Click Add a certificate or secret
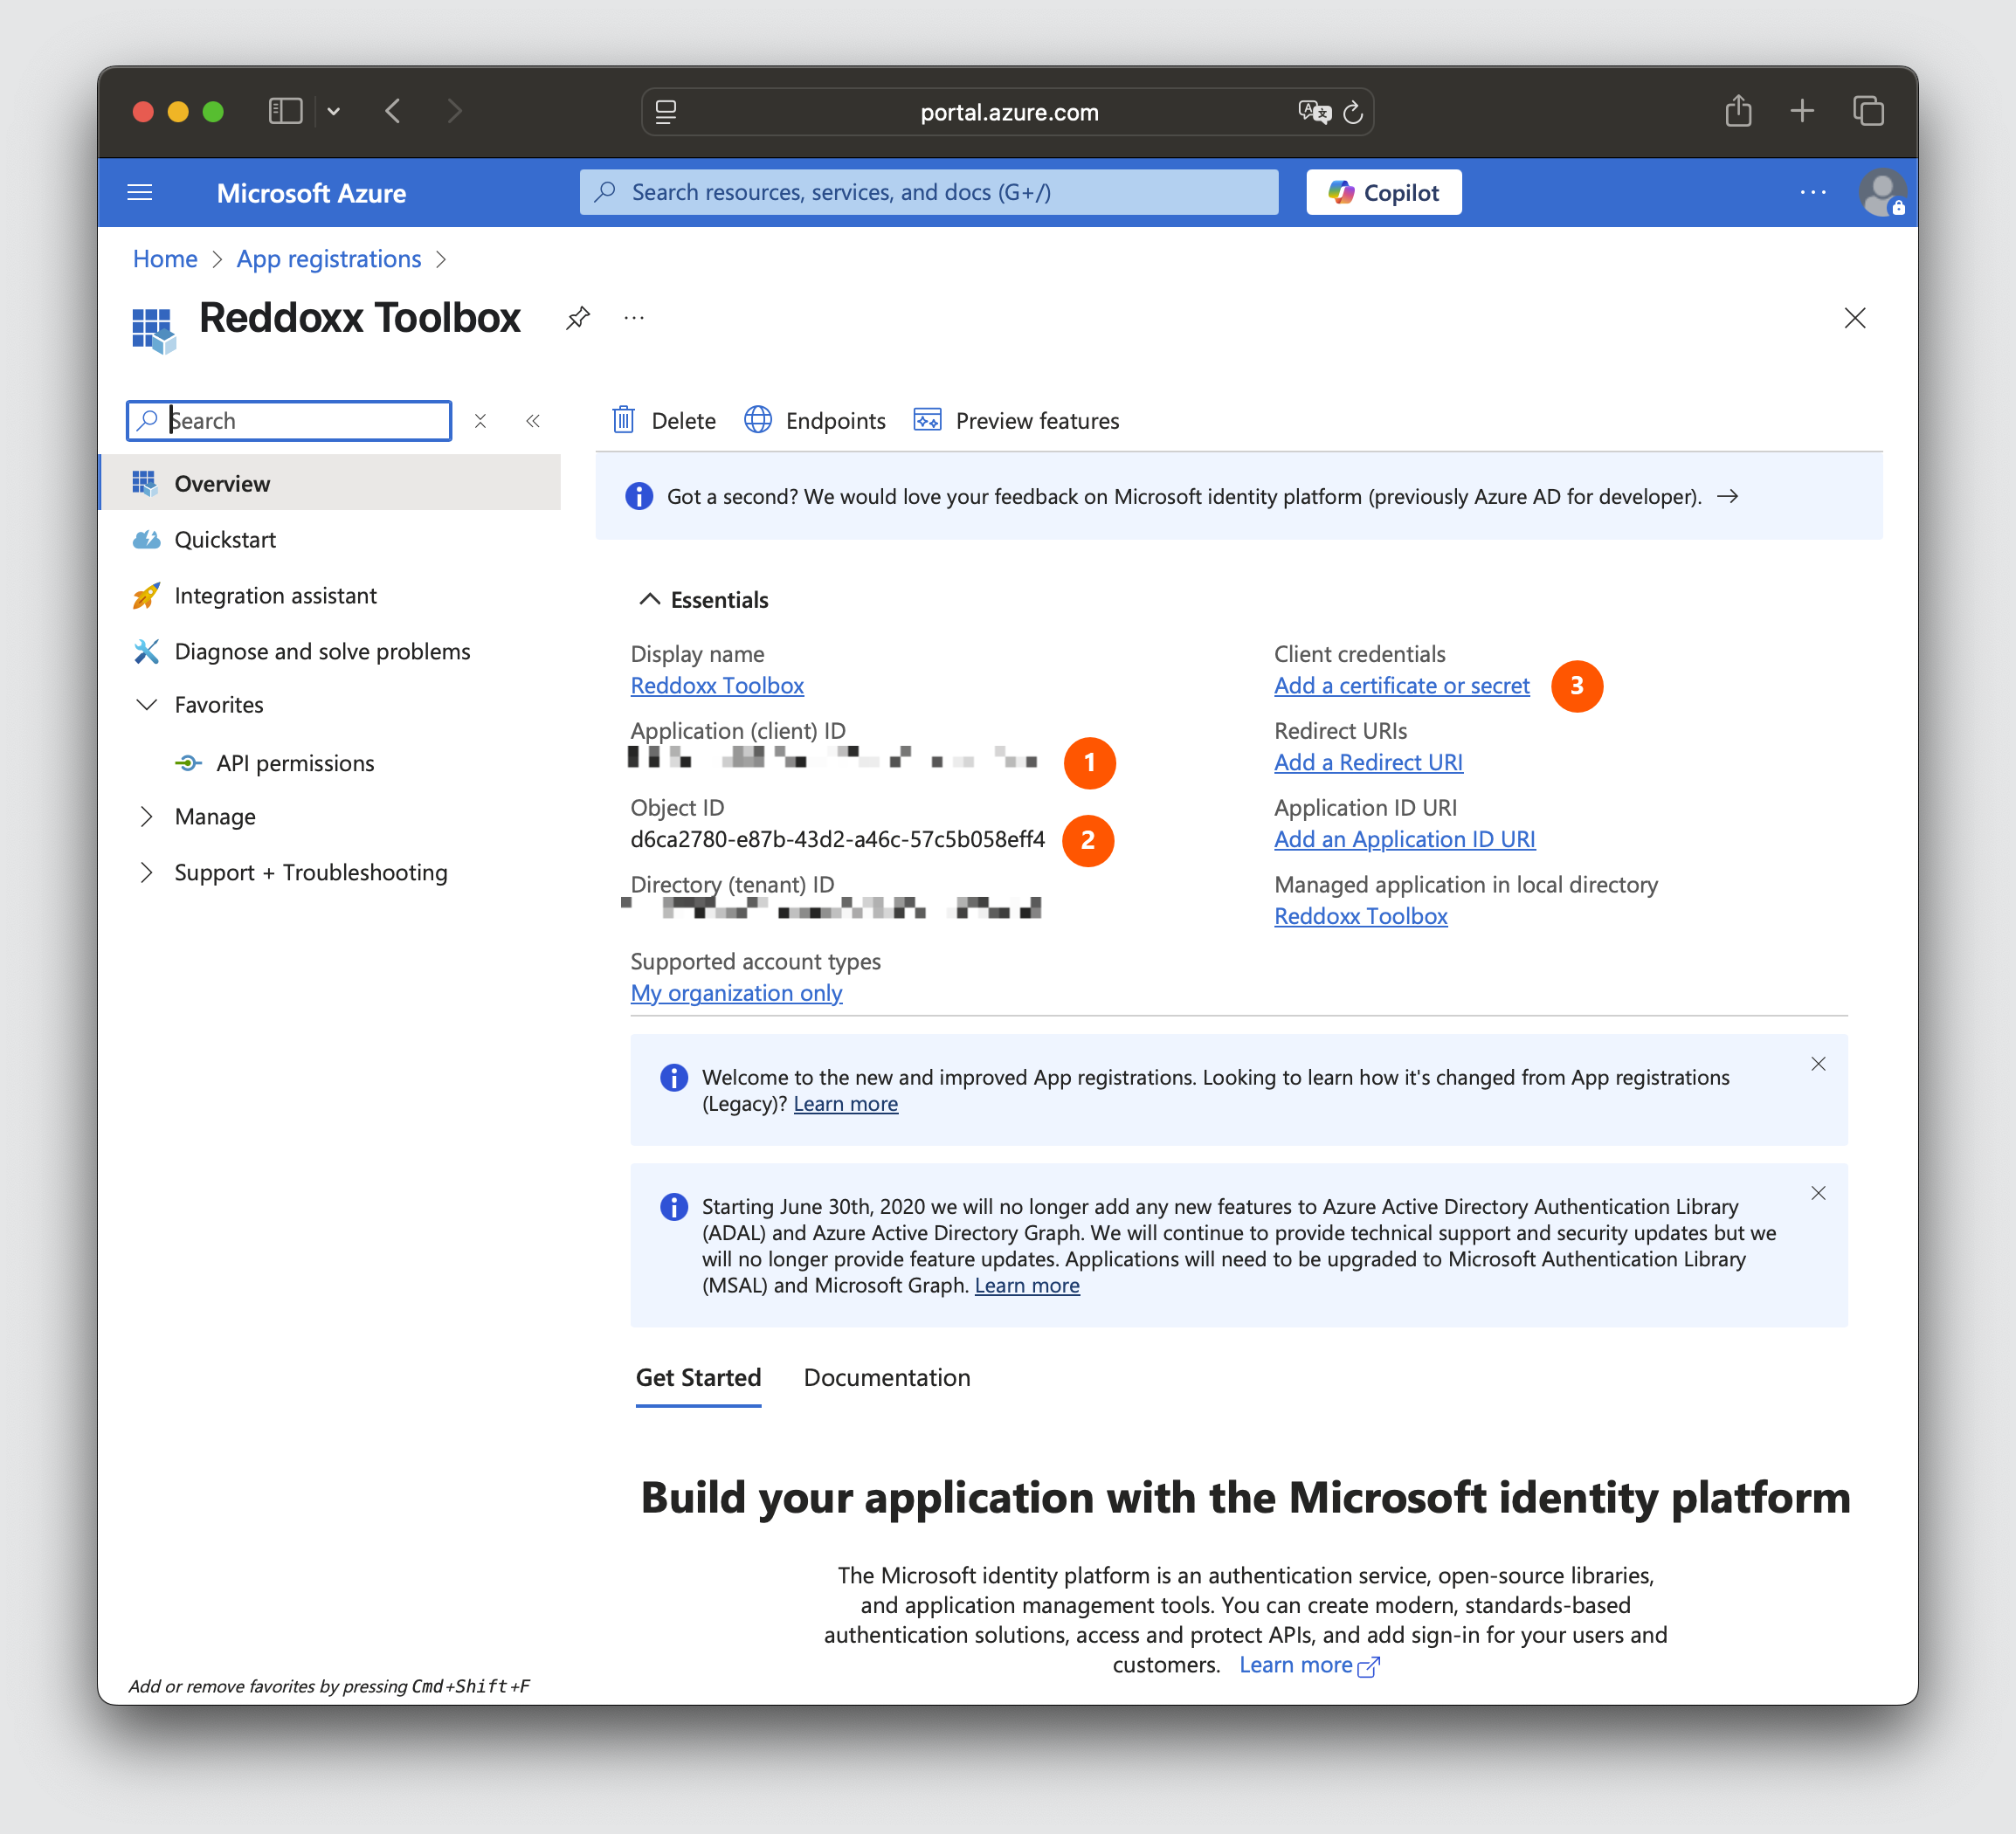Viewport: 2016px width, 1834px height. click(1401, 685)
